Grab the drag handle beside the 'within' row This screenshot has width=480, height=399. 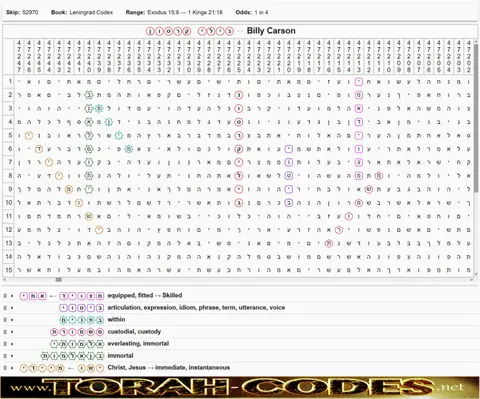click(x=5, y=320)
